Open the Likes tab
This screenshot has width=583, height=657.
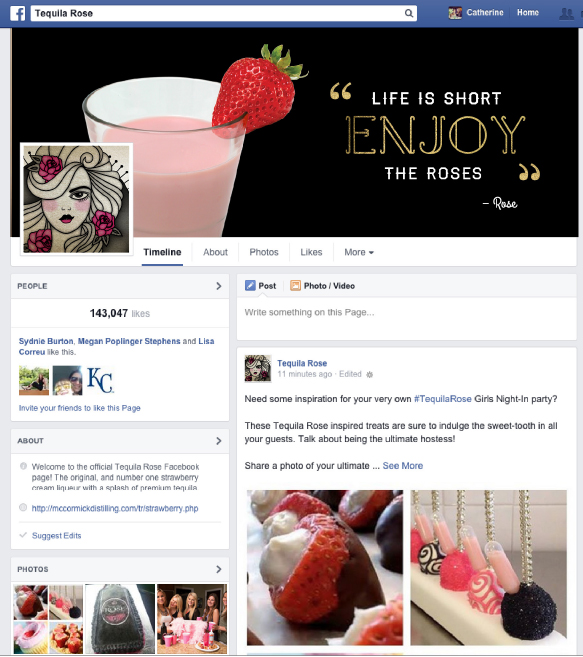[311, 252]
